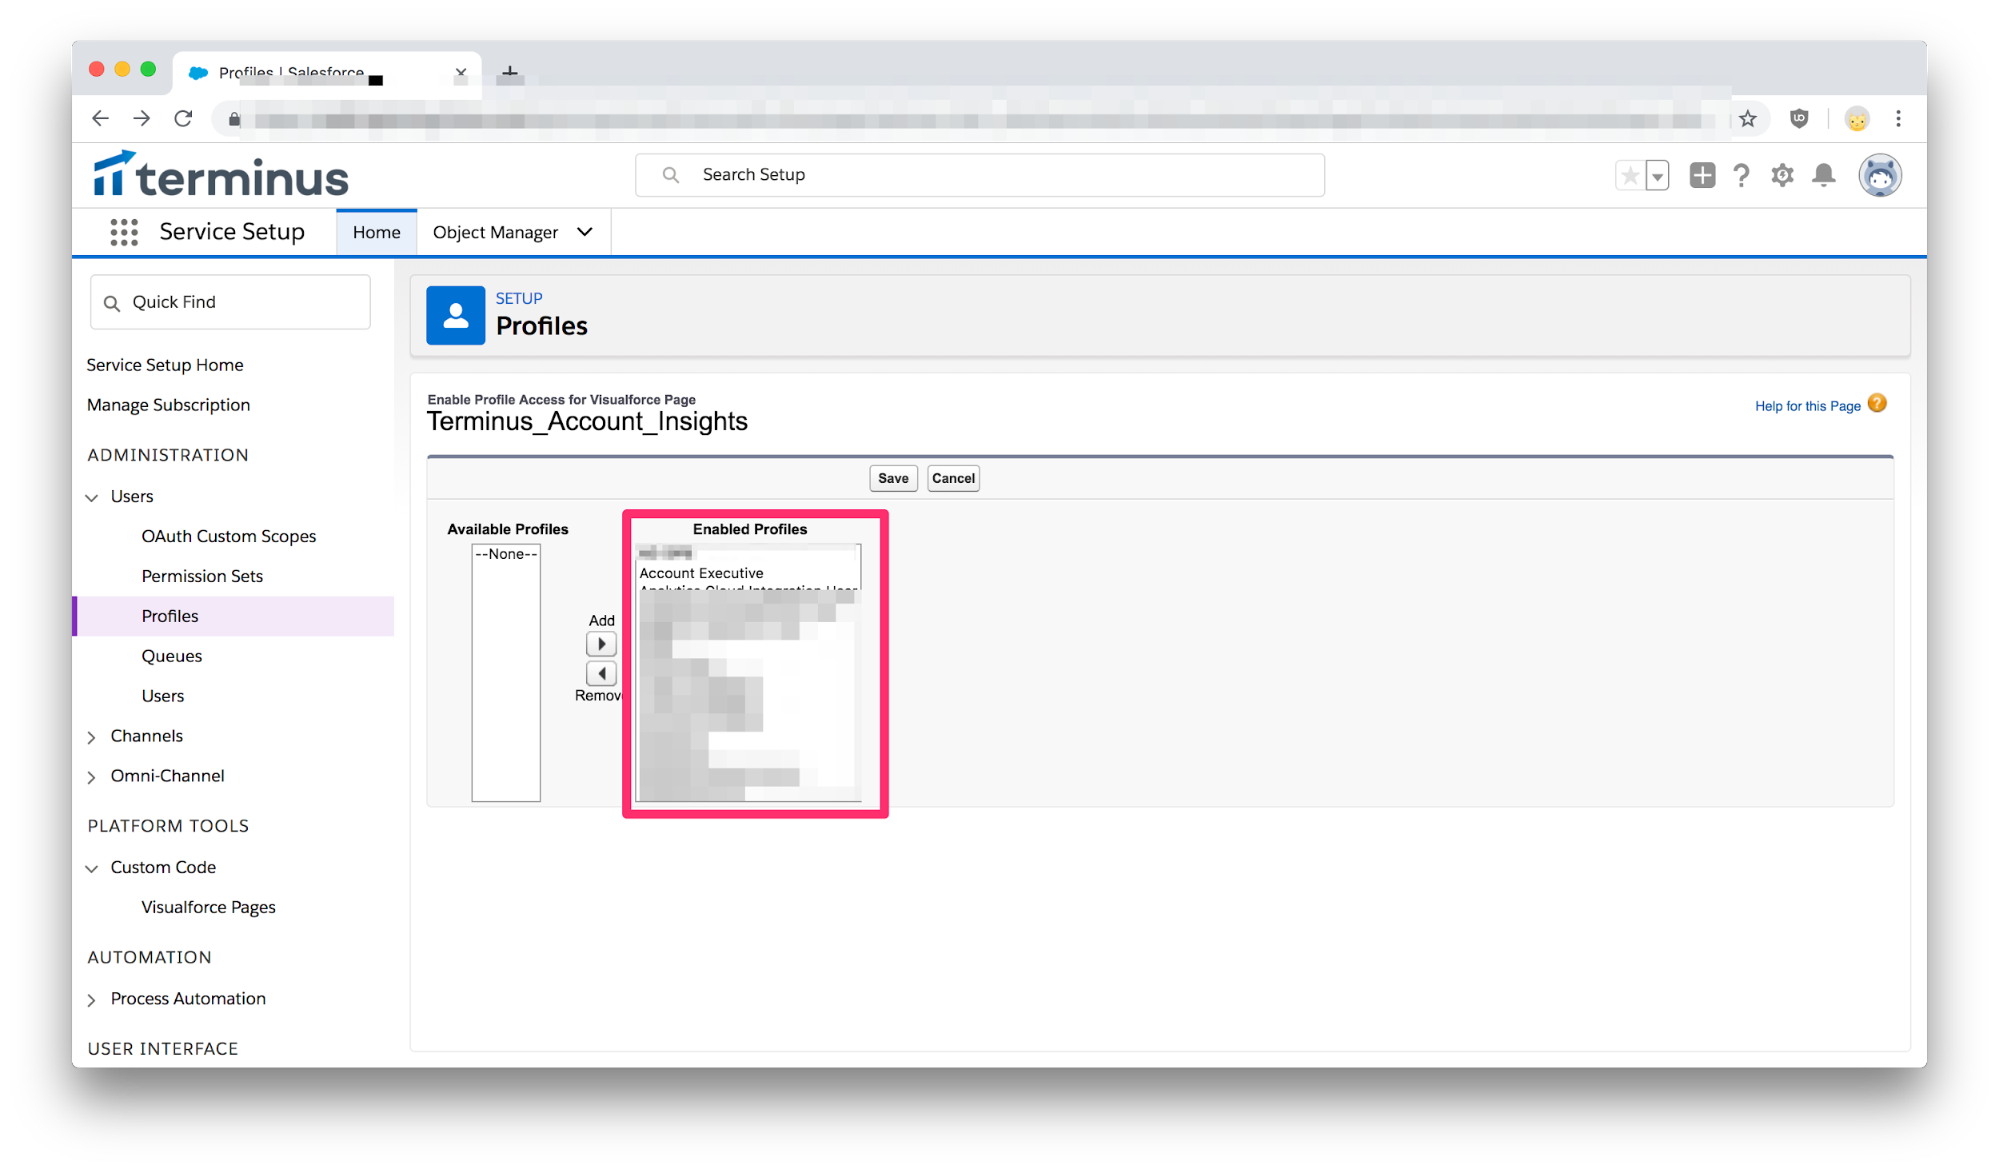Click the Remove arrow button

pyautogui.click(x=601, y=673)
